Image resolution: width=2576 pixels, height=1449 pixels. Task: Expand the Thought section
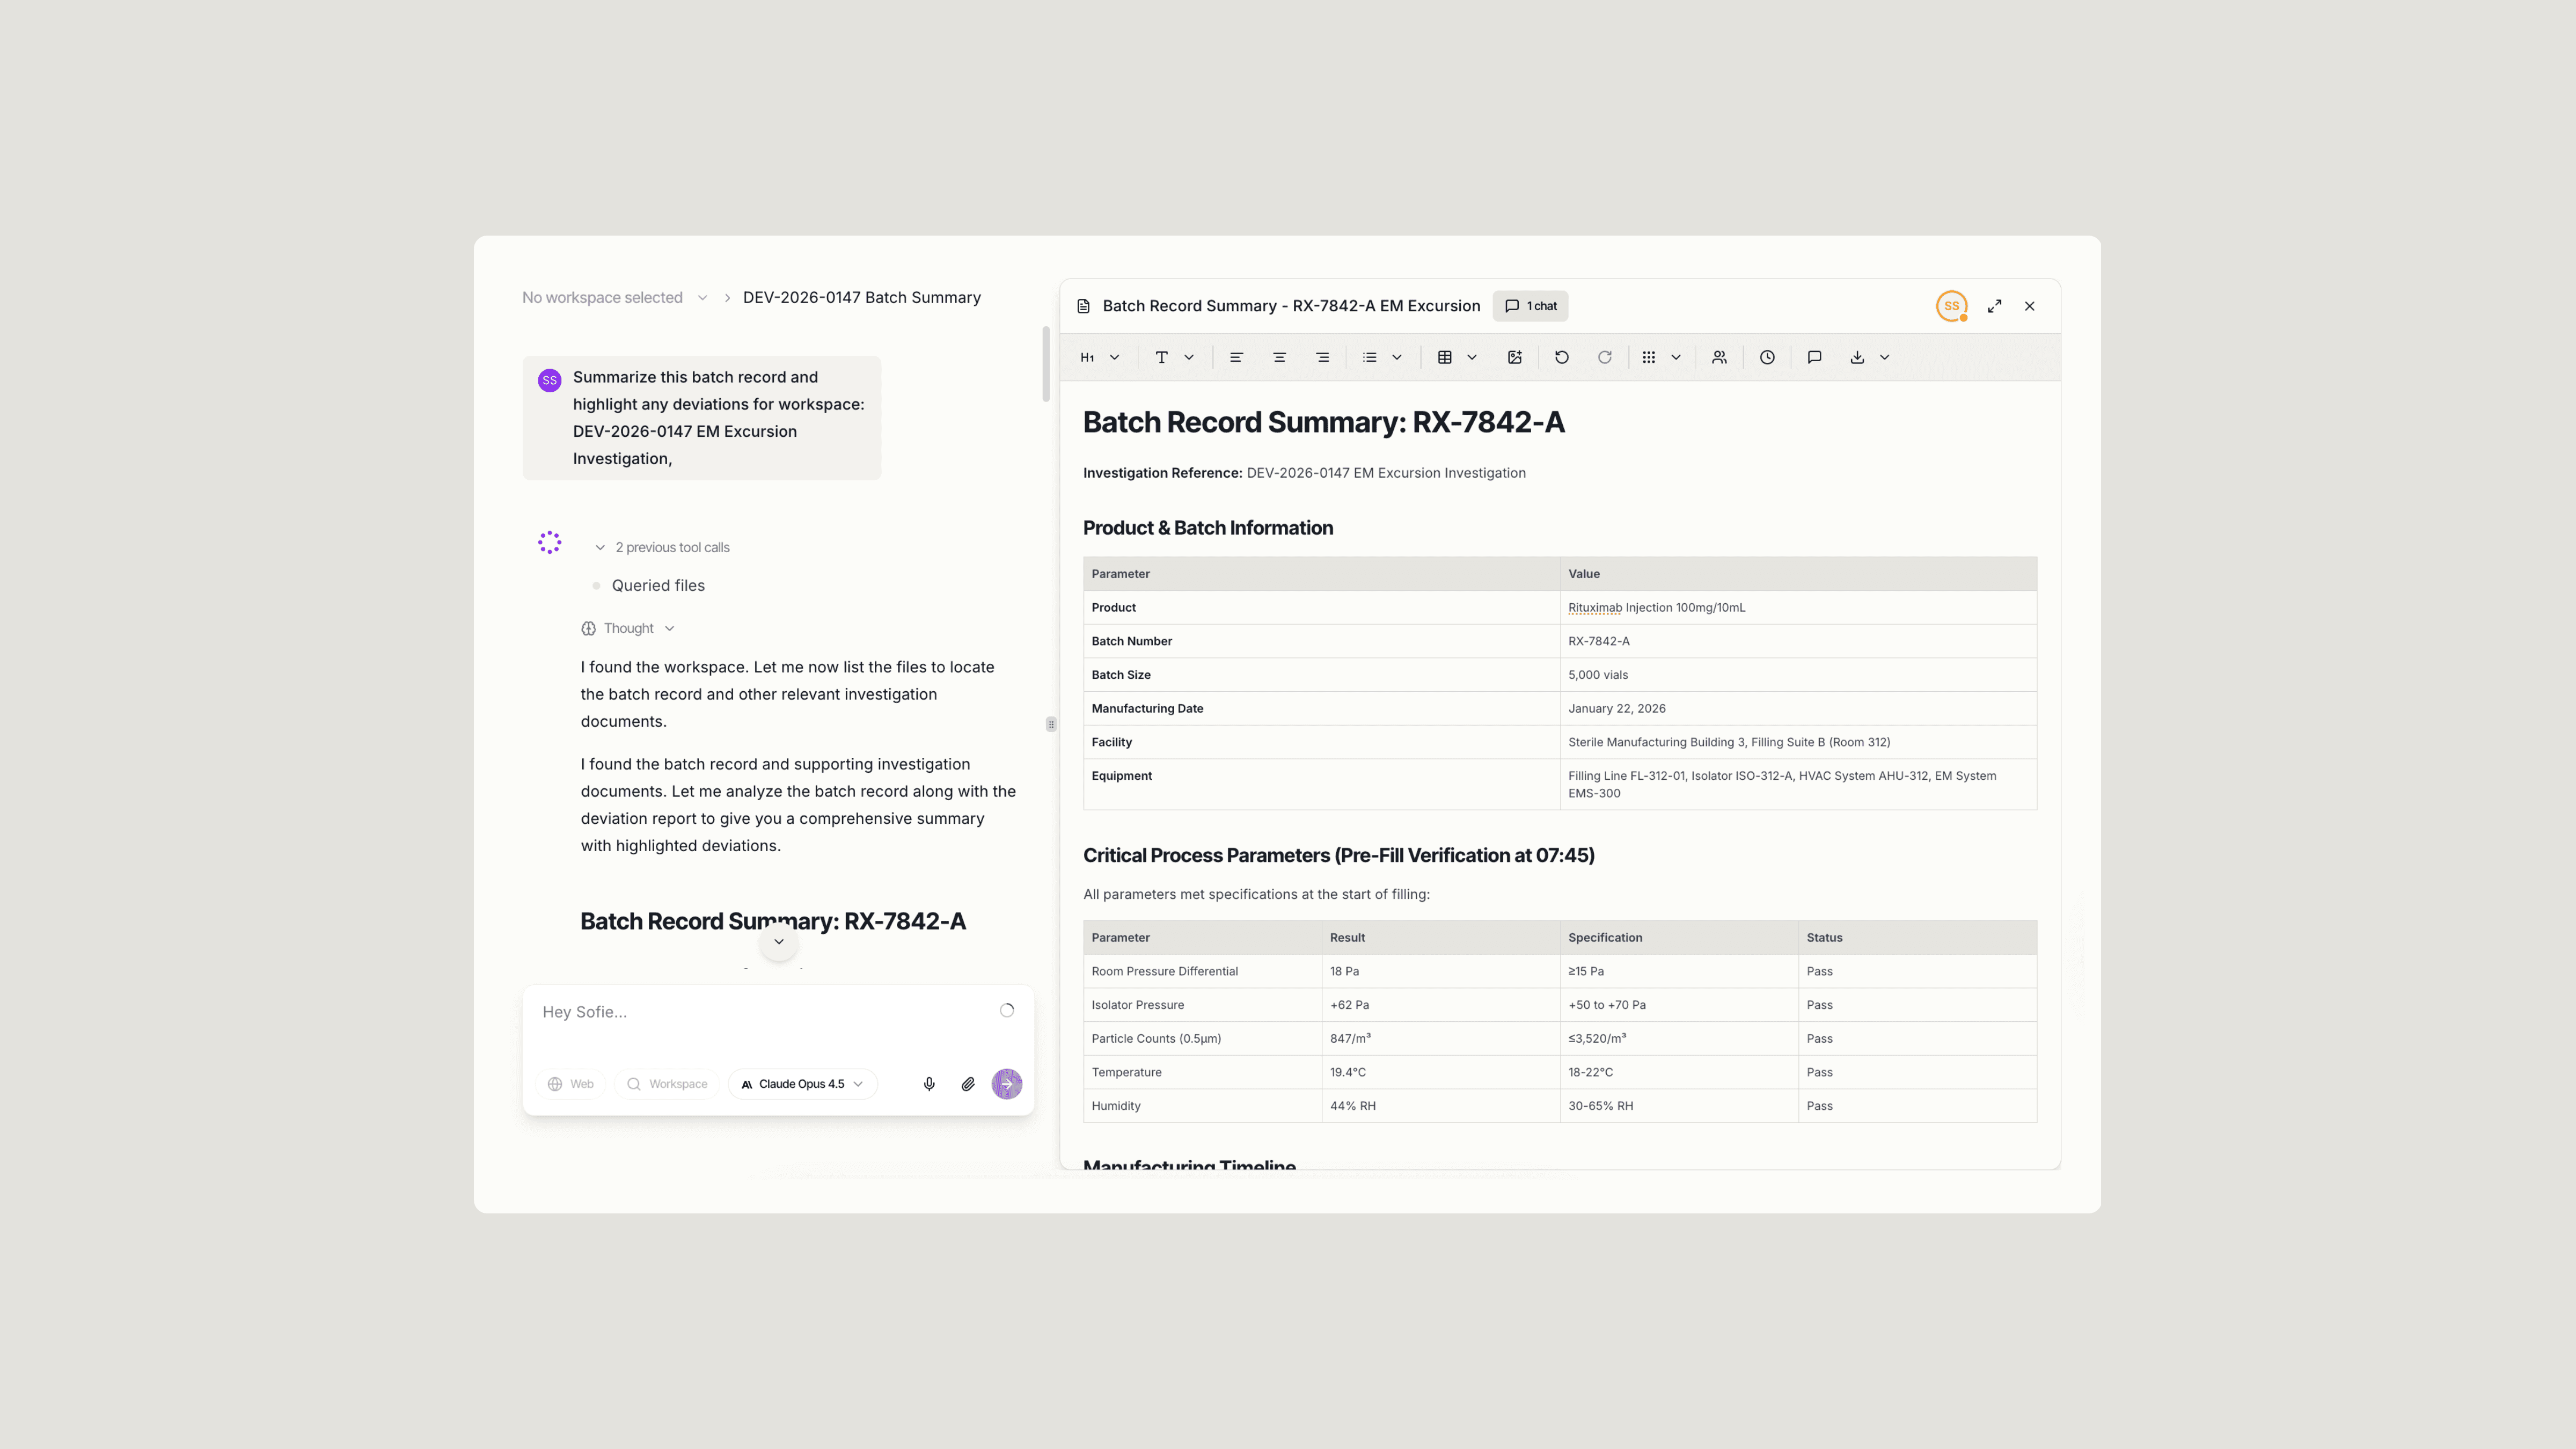628,628
